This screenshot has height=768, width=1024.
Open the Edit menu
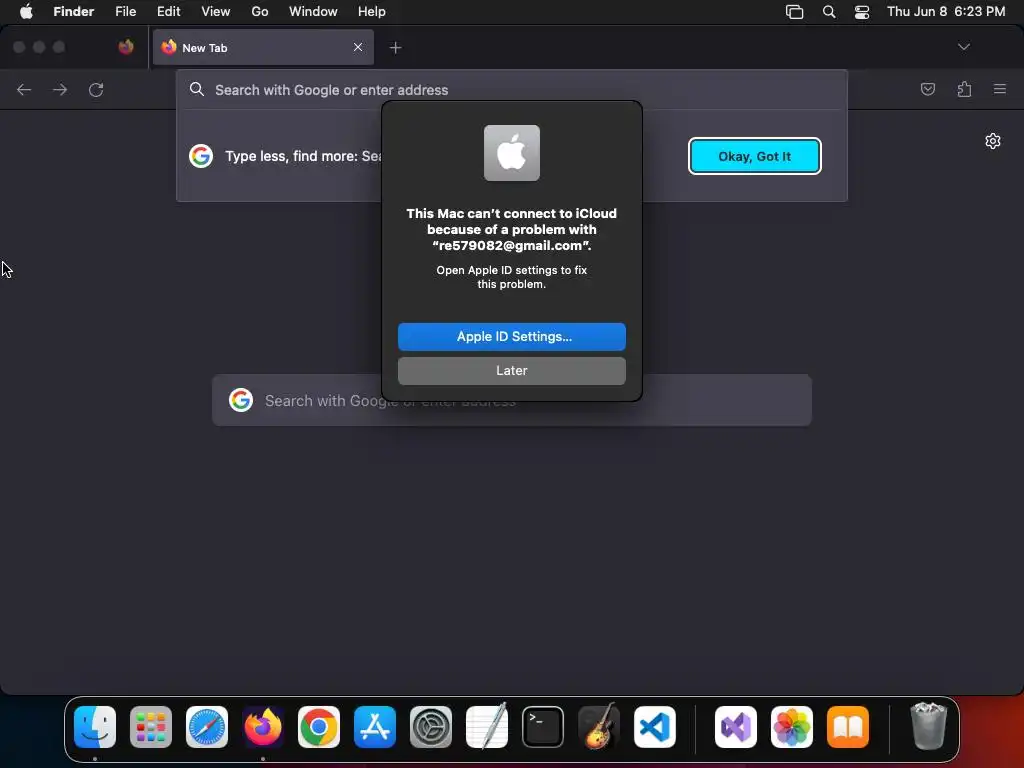[168, 12]
